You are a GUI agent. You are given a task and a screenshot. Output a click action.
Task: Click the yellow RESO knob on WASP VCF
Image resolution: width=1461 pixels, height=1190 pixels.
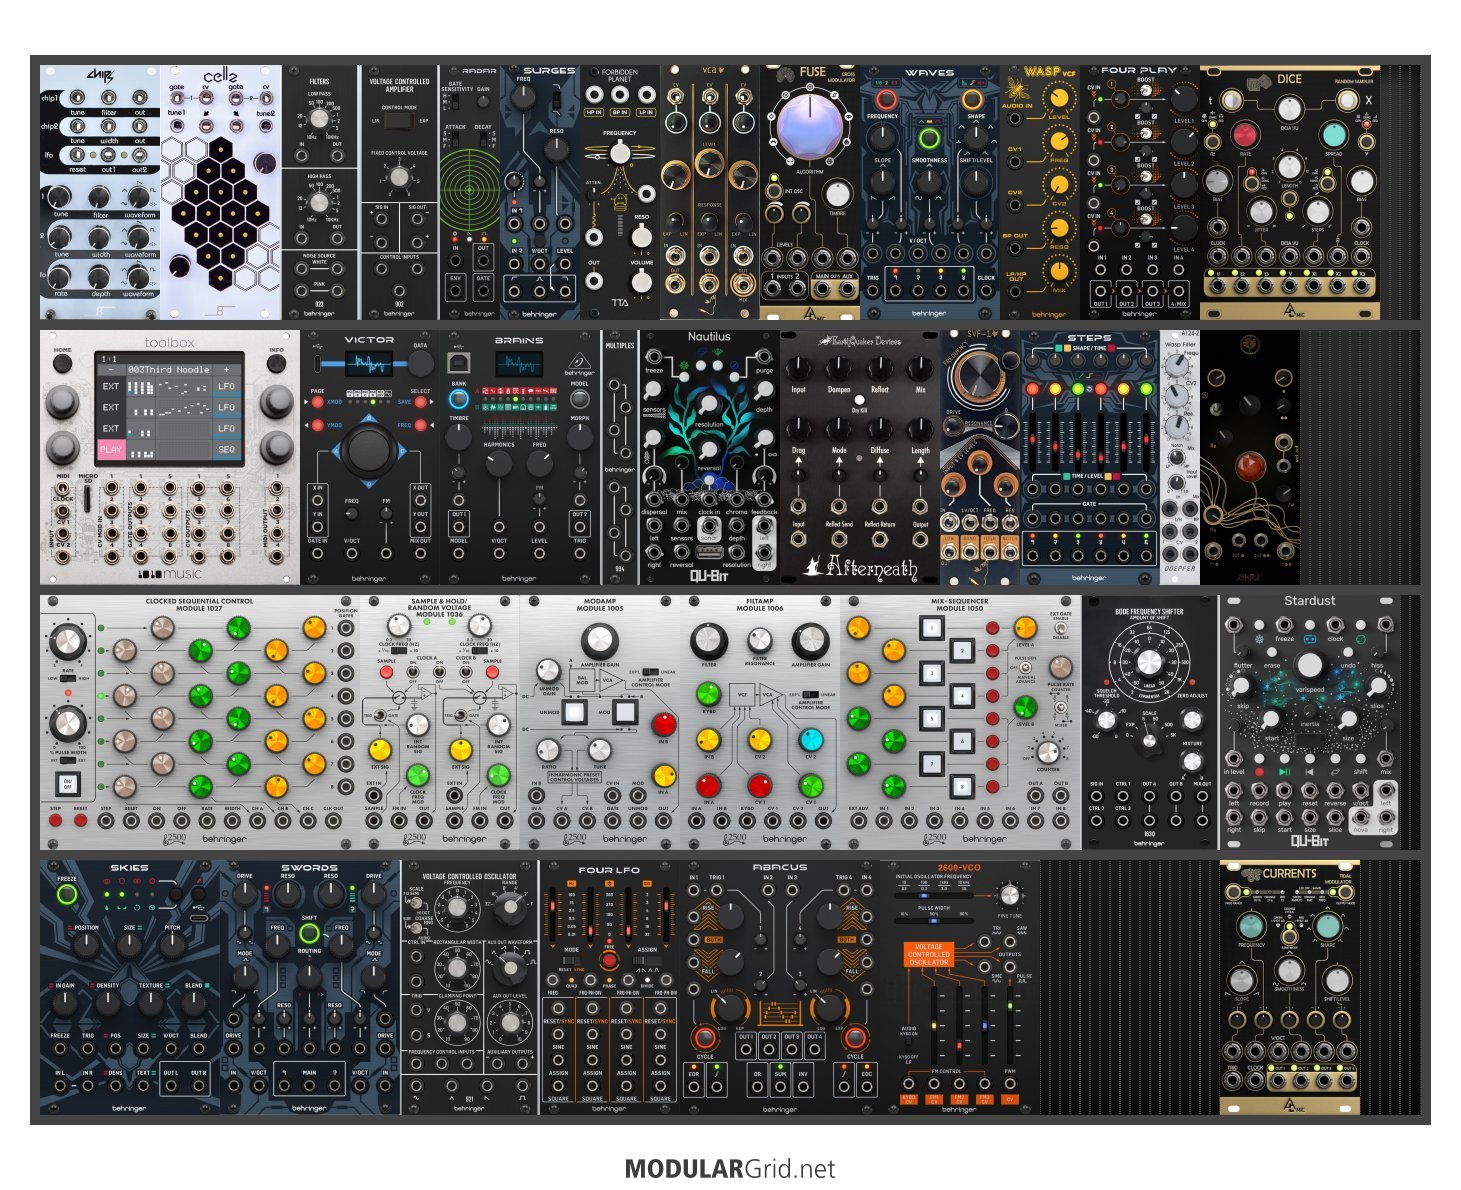(1058, 227)
